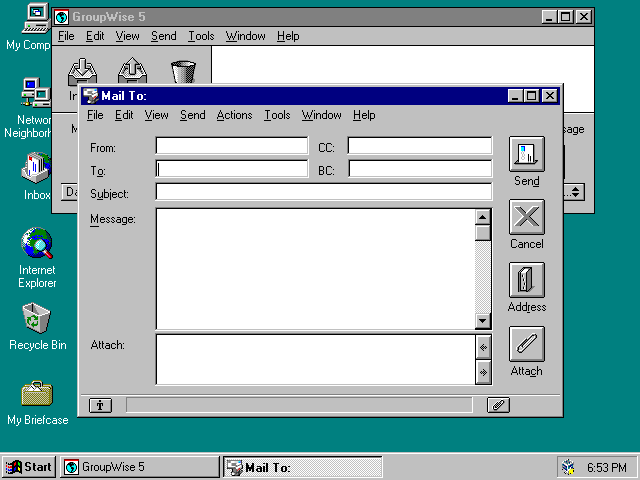The height and width of the screenshot is (480, 640).
Task: Click the 6:53 PM clock
Action: coord(607,467)
